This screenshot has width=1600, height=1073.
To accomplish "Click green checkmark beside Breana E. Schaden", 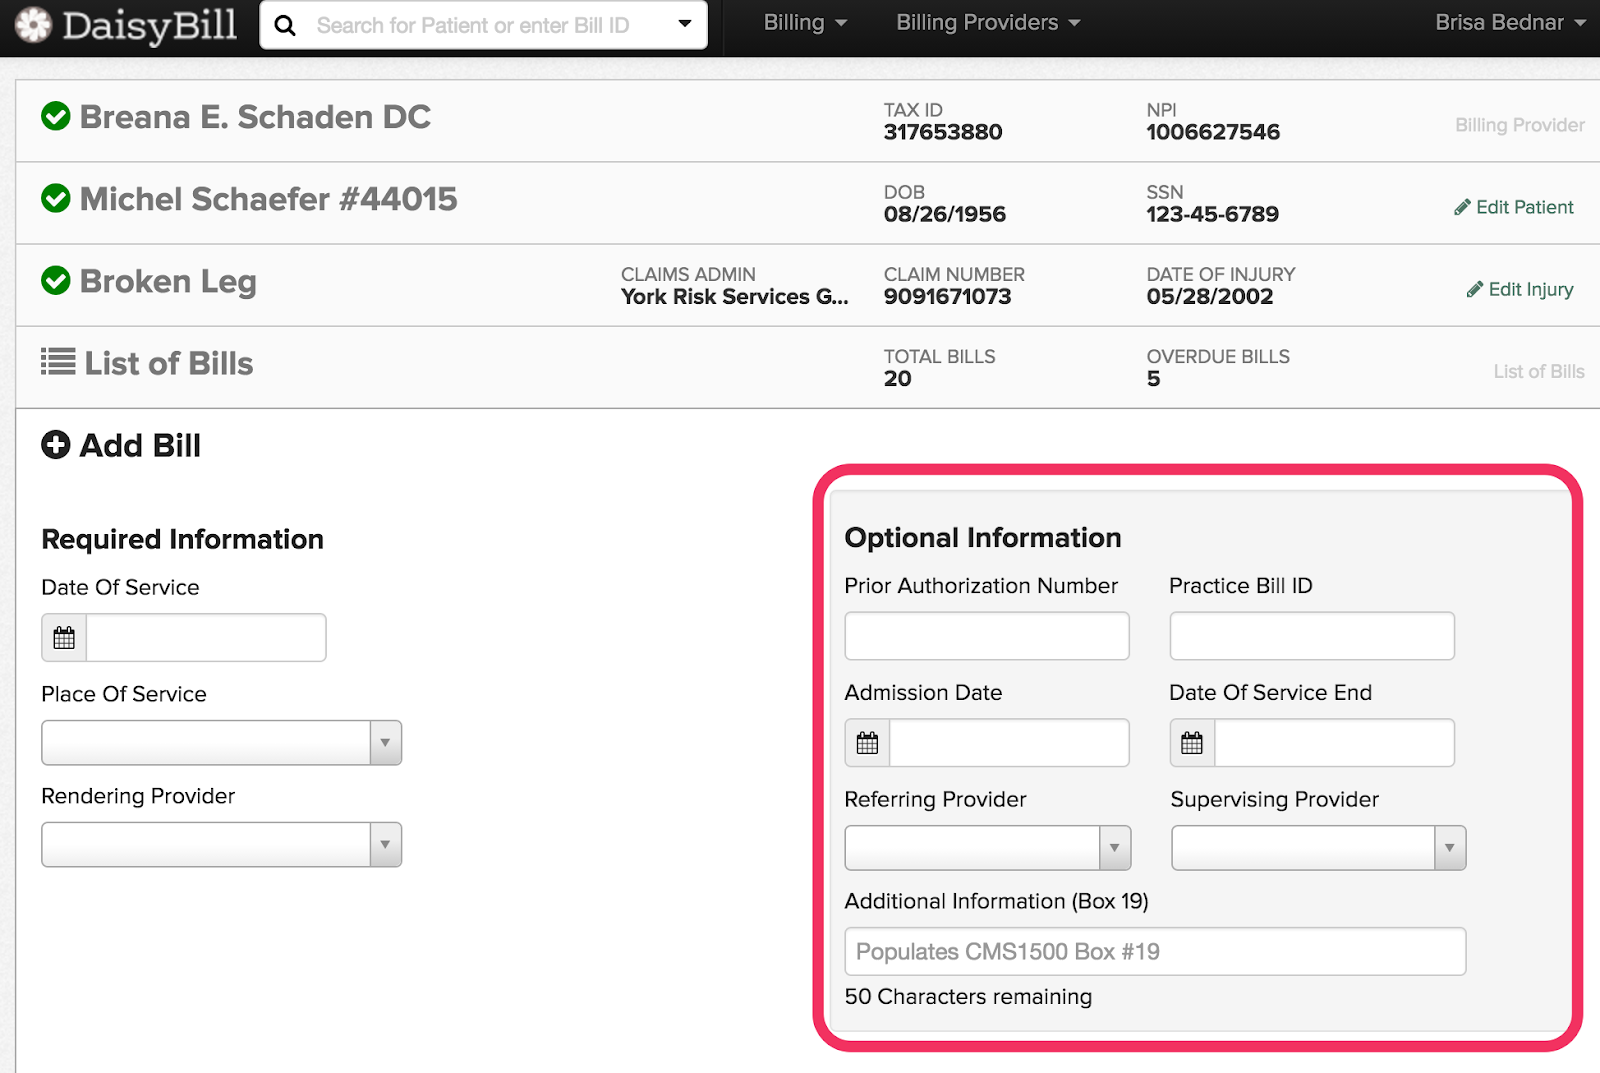I will [x=56, y=117].
